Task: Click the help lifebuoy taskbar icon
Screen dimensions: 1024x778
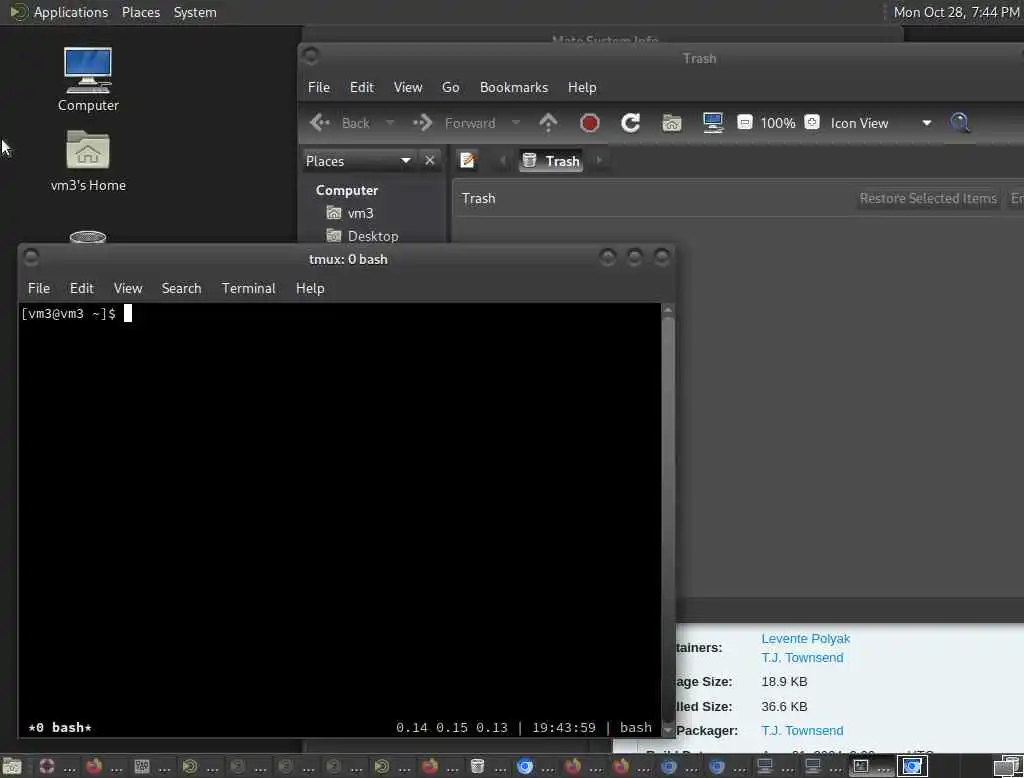Action: pyautogui.click(x=46, y=766)
